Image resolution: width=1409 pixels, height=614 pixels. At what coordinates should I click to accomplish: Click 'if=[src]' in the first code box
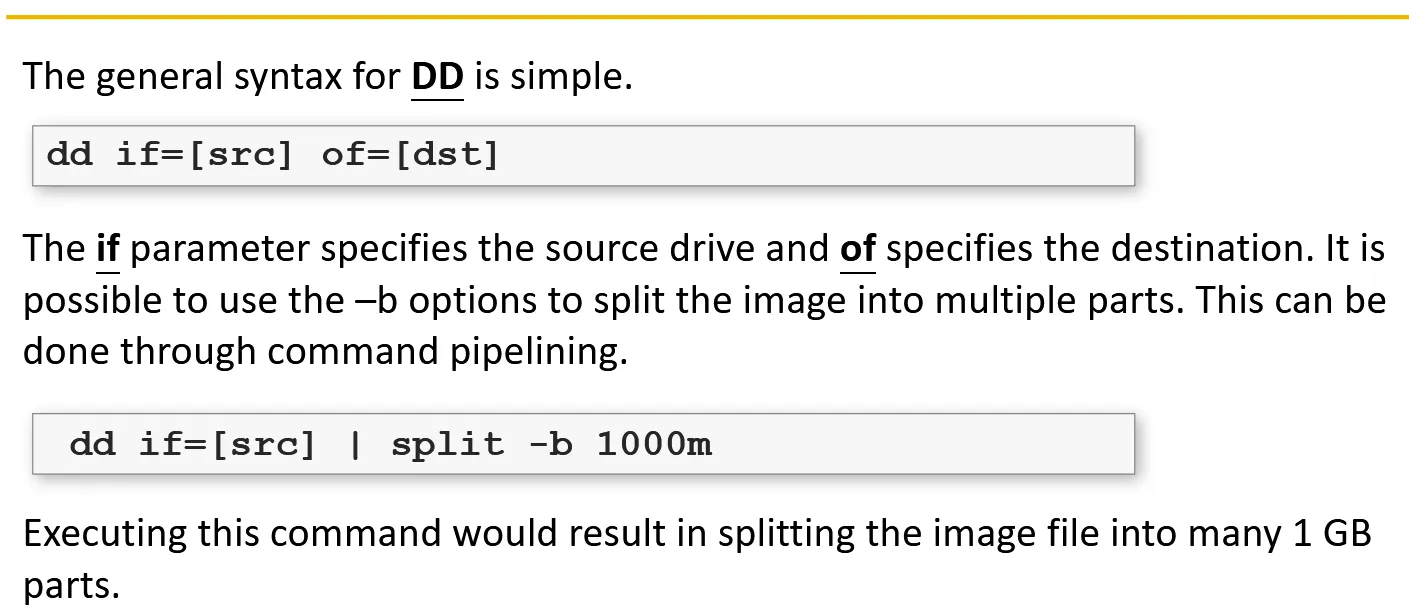(x=205, y=156)
